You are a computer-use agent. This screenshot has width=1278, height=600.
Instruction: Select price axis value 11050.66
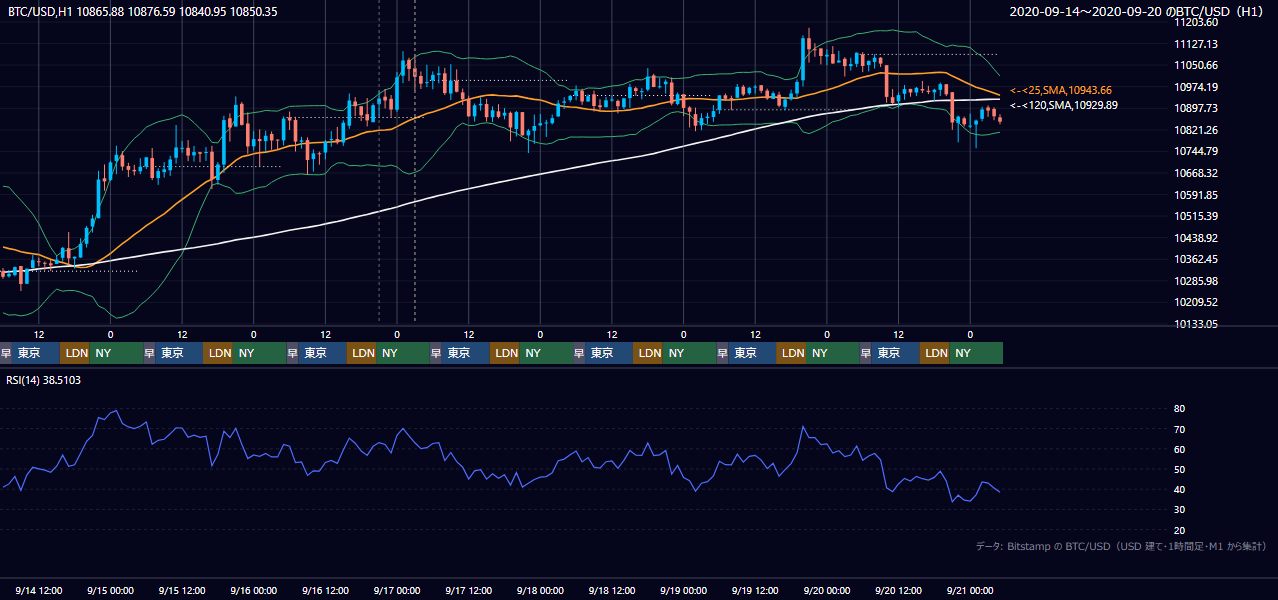point(1196,65)
